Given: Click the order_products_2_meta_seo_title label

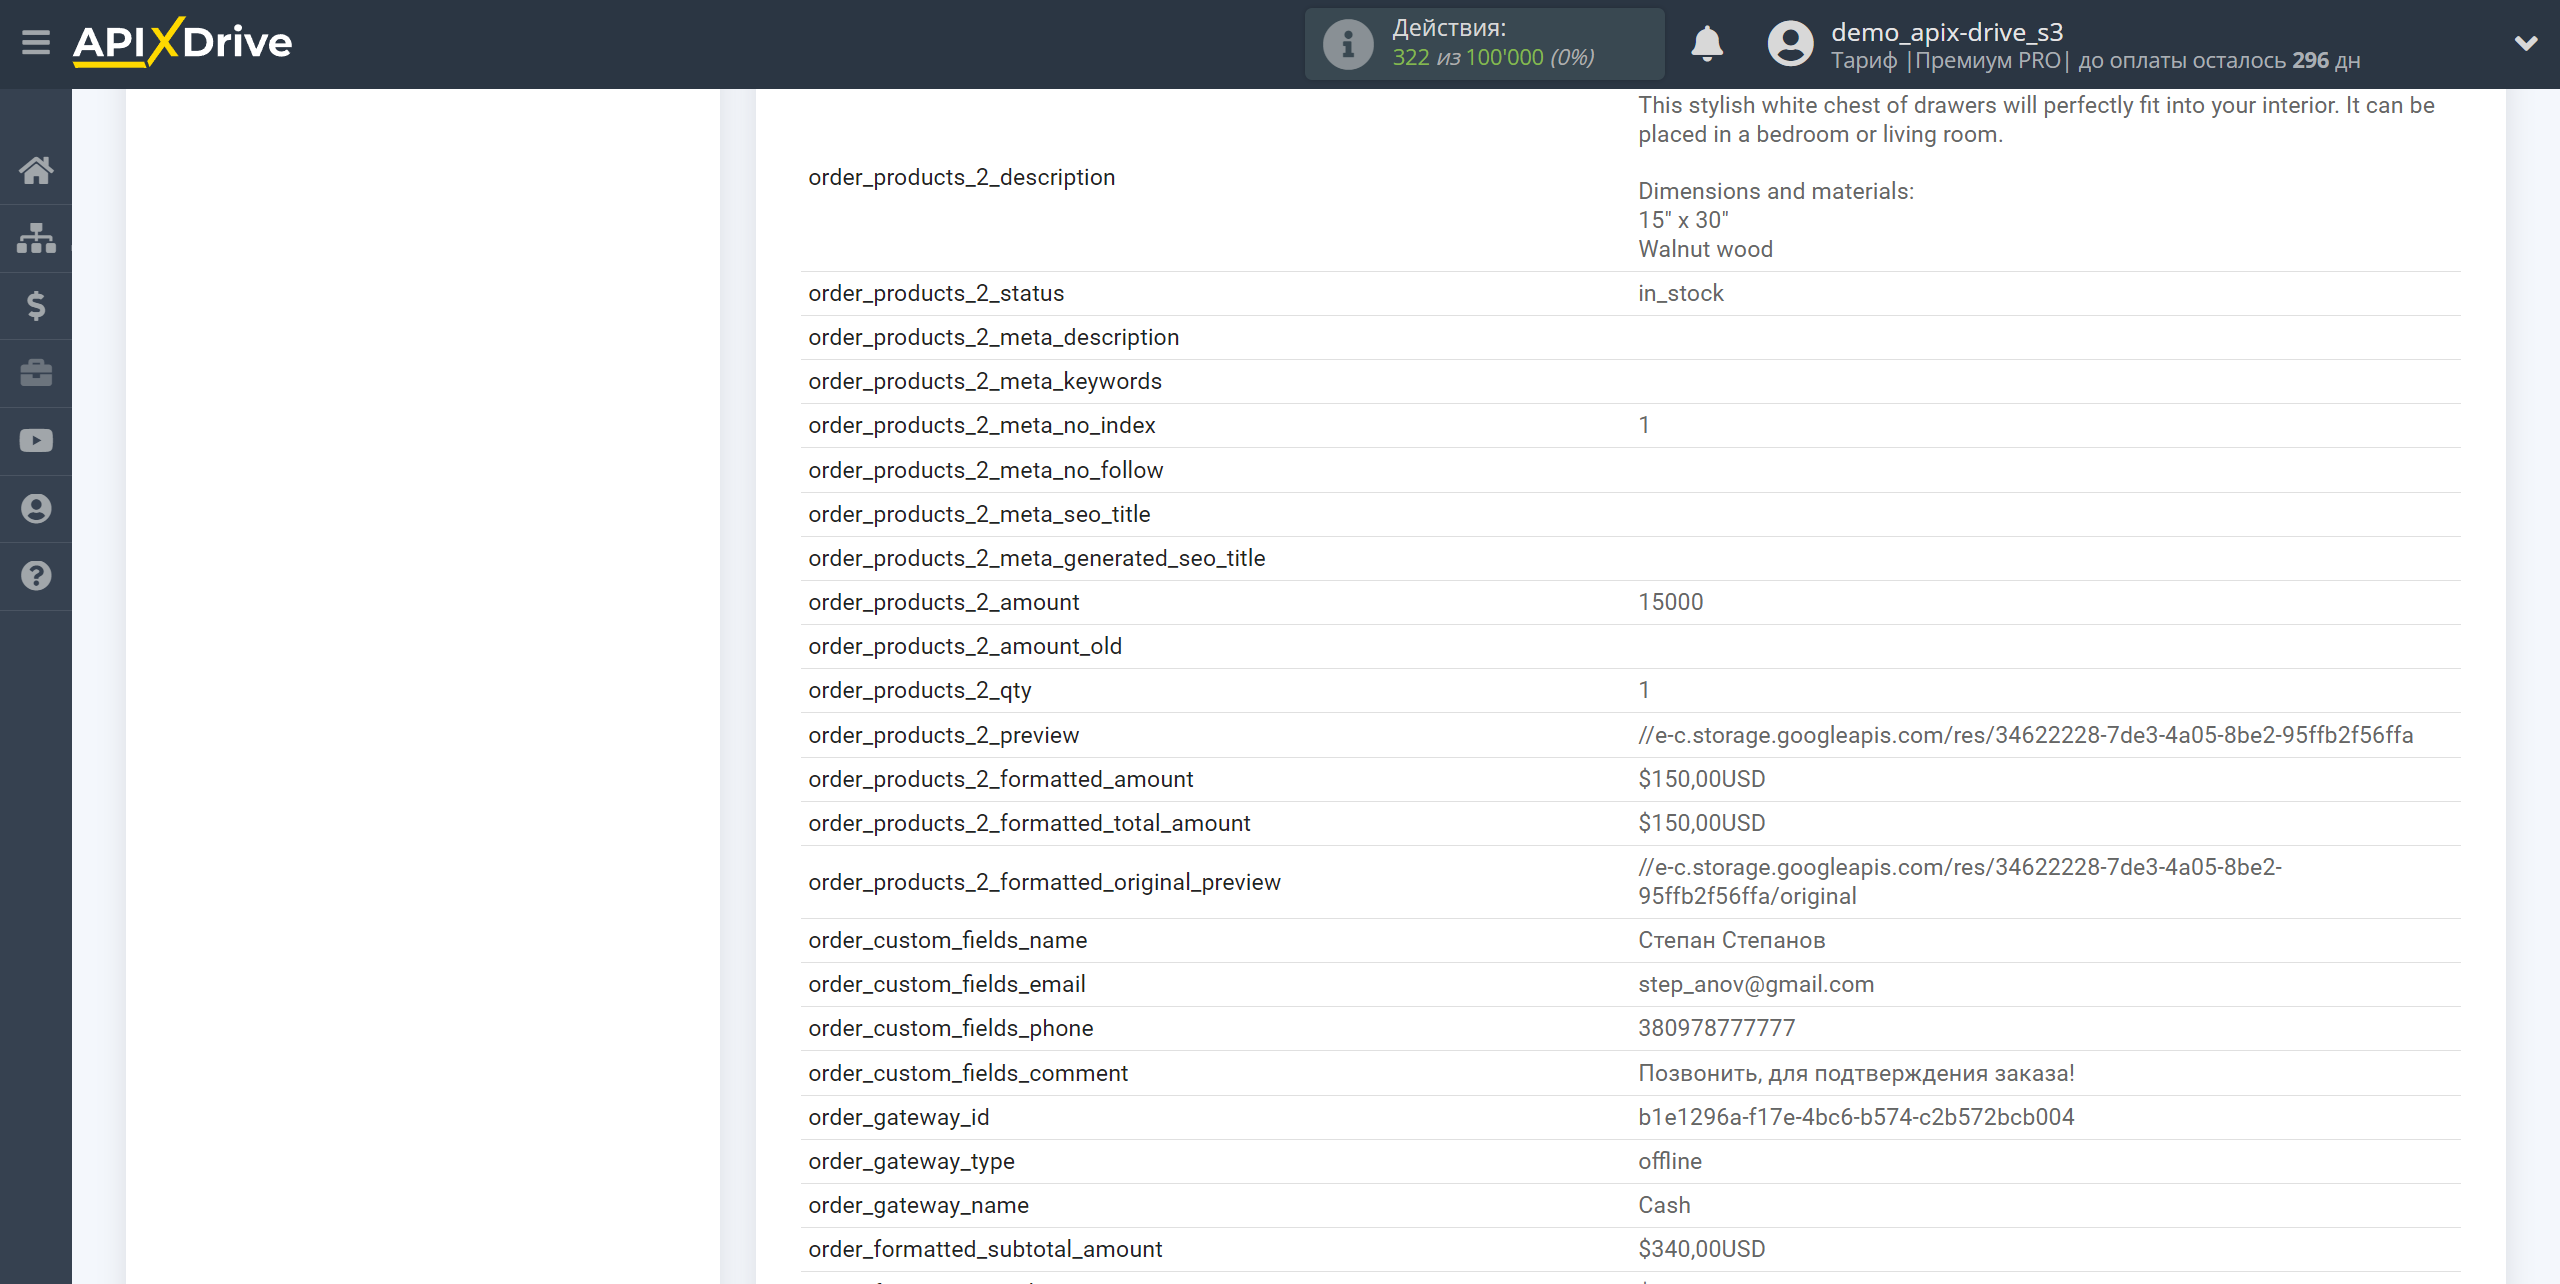Looking at the screenshot, I should point(980,514).
